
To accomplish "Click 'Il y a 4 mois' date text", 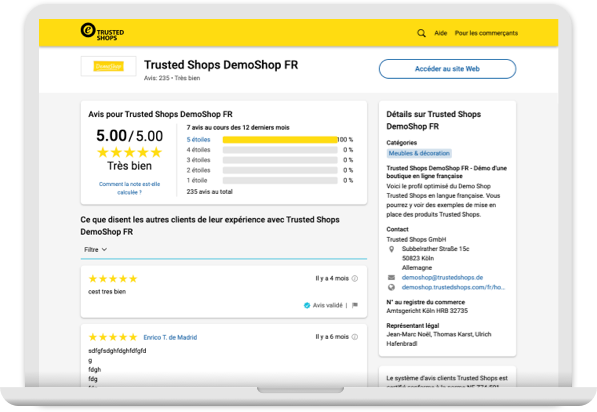I will click(x=332, y=278).
